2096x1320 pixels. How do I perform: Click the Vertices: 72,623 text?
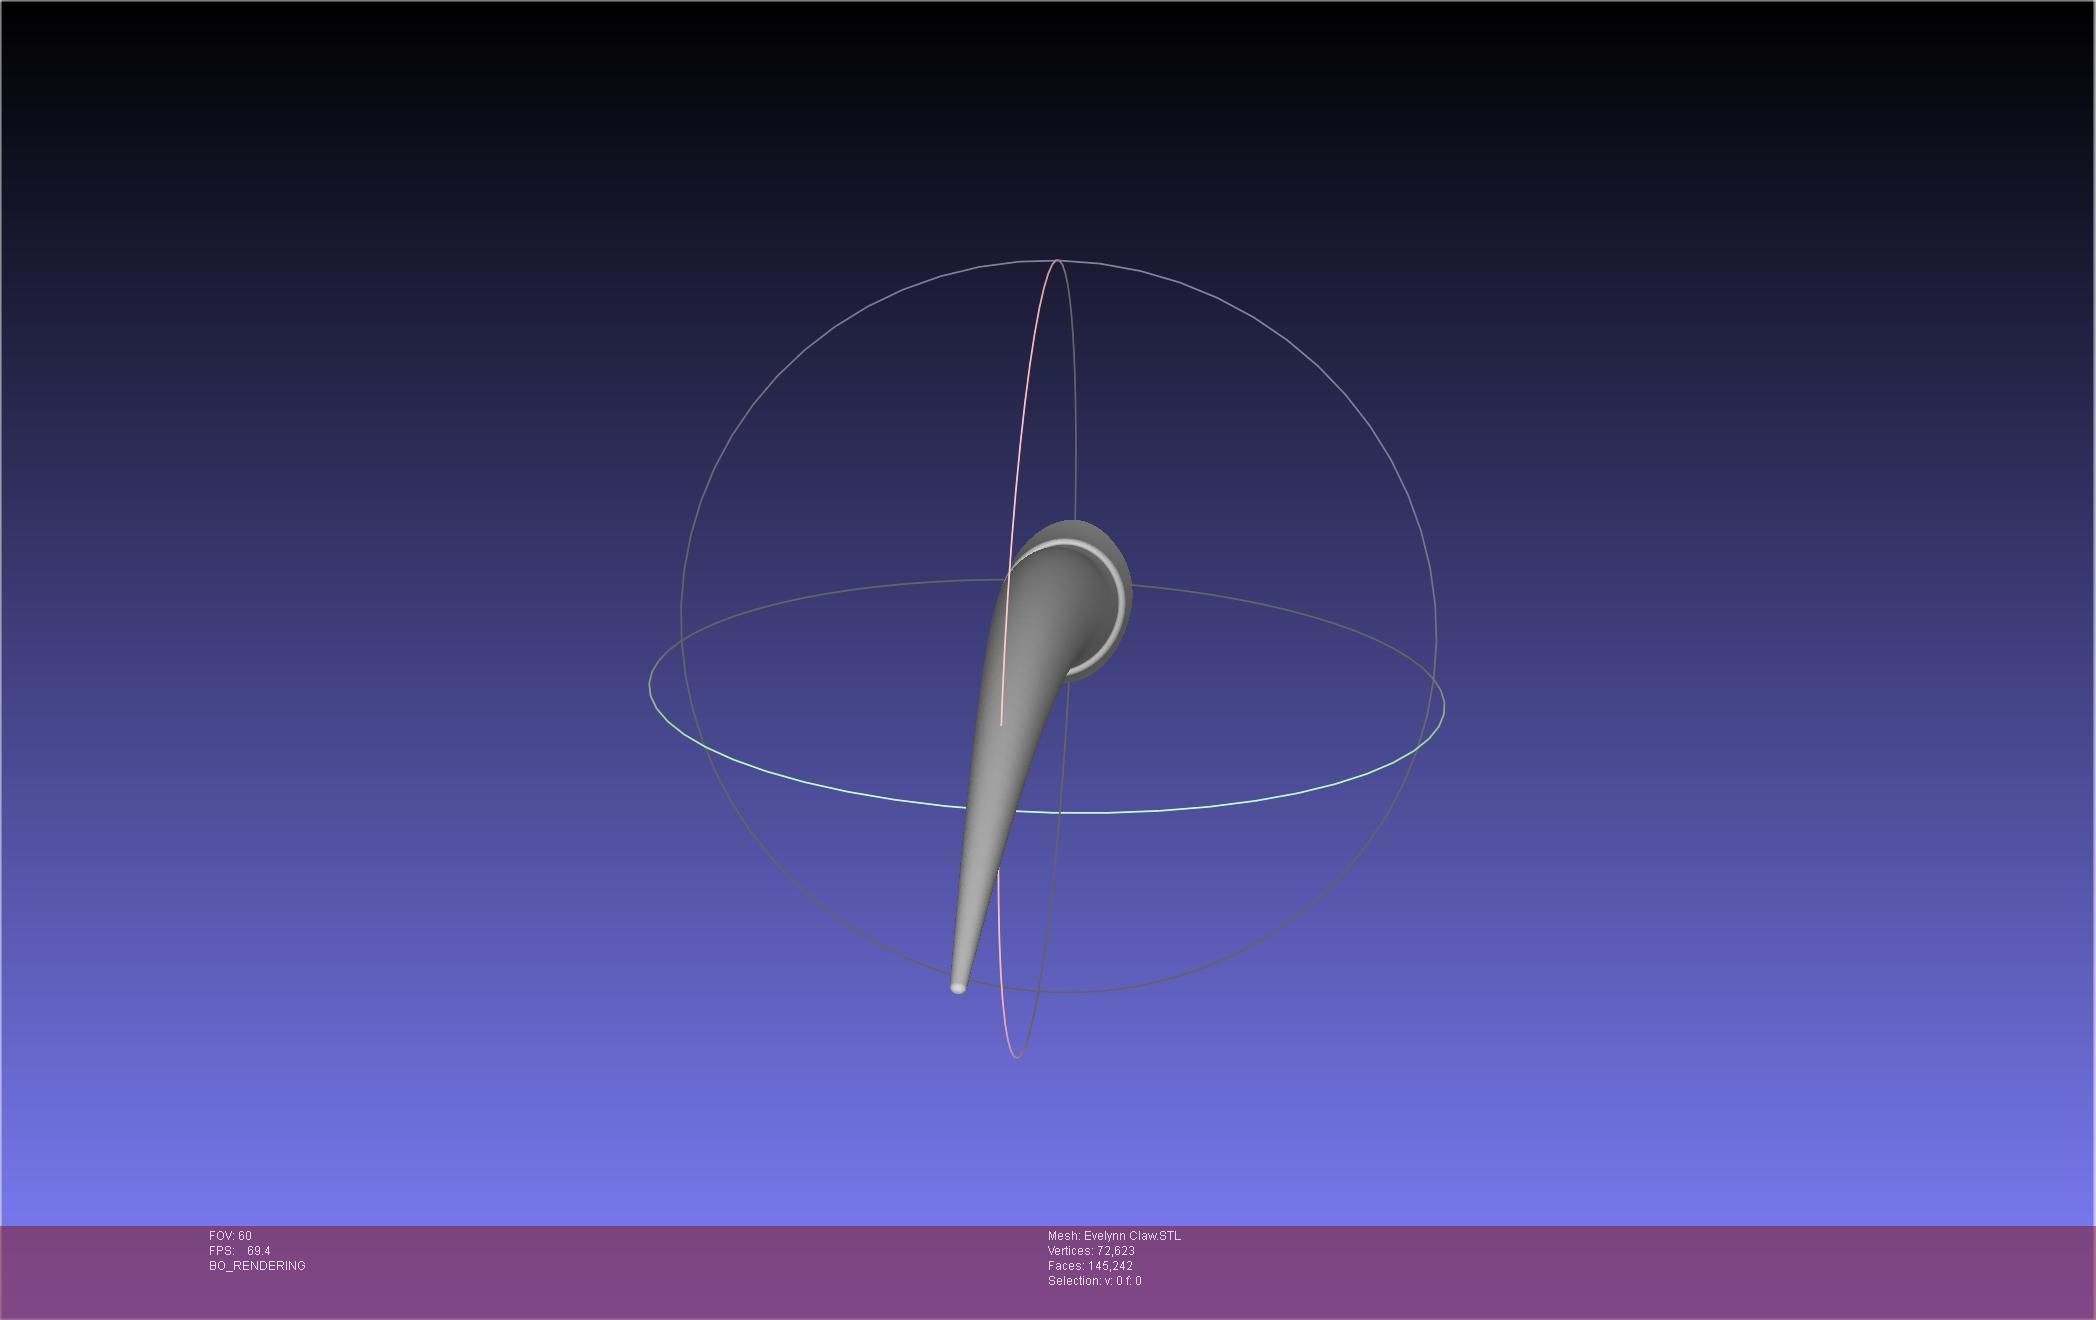pos(1091,1251)
